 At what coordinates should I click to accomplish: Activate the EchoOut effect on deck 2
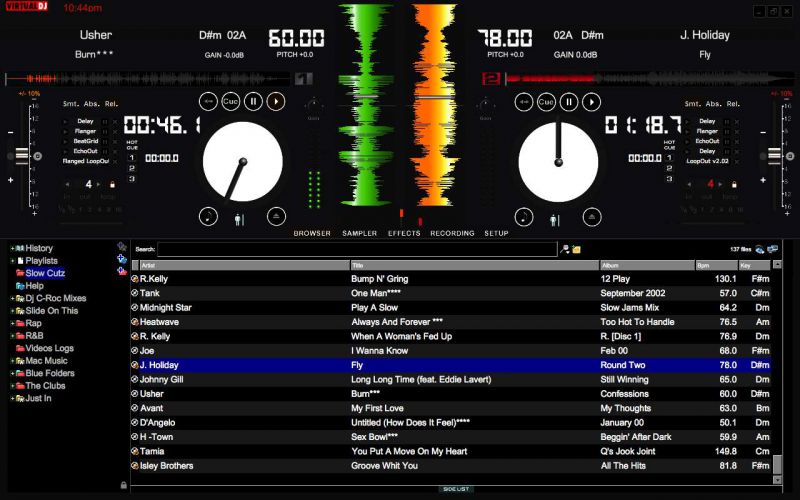(707, 141)
